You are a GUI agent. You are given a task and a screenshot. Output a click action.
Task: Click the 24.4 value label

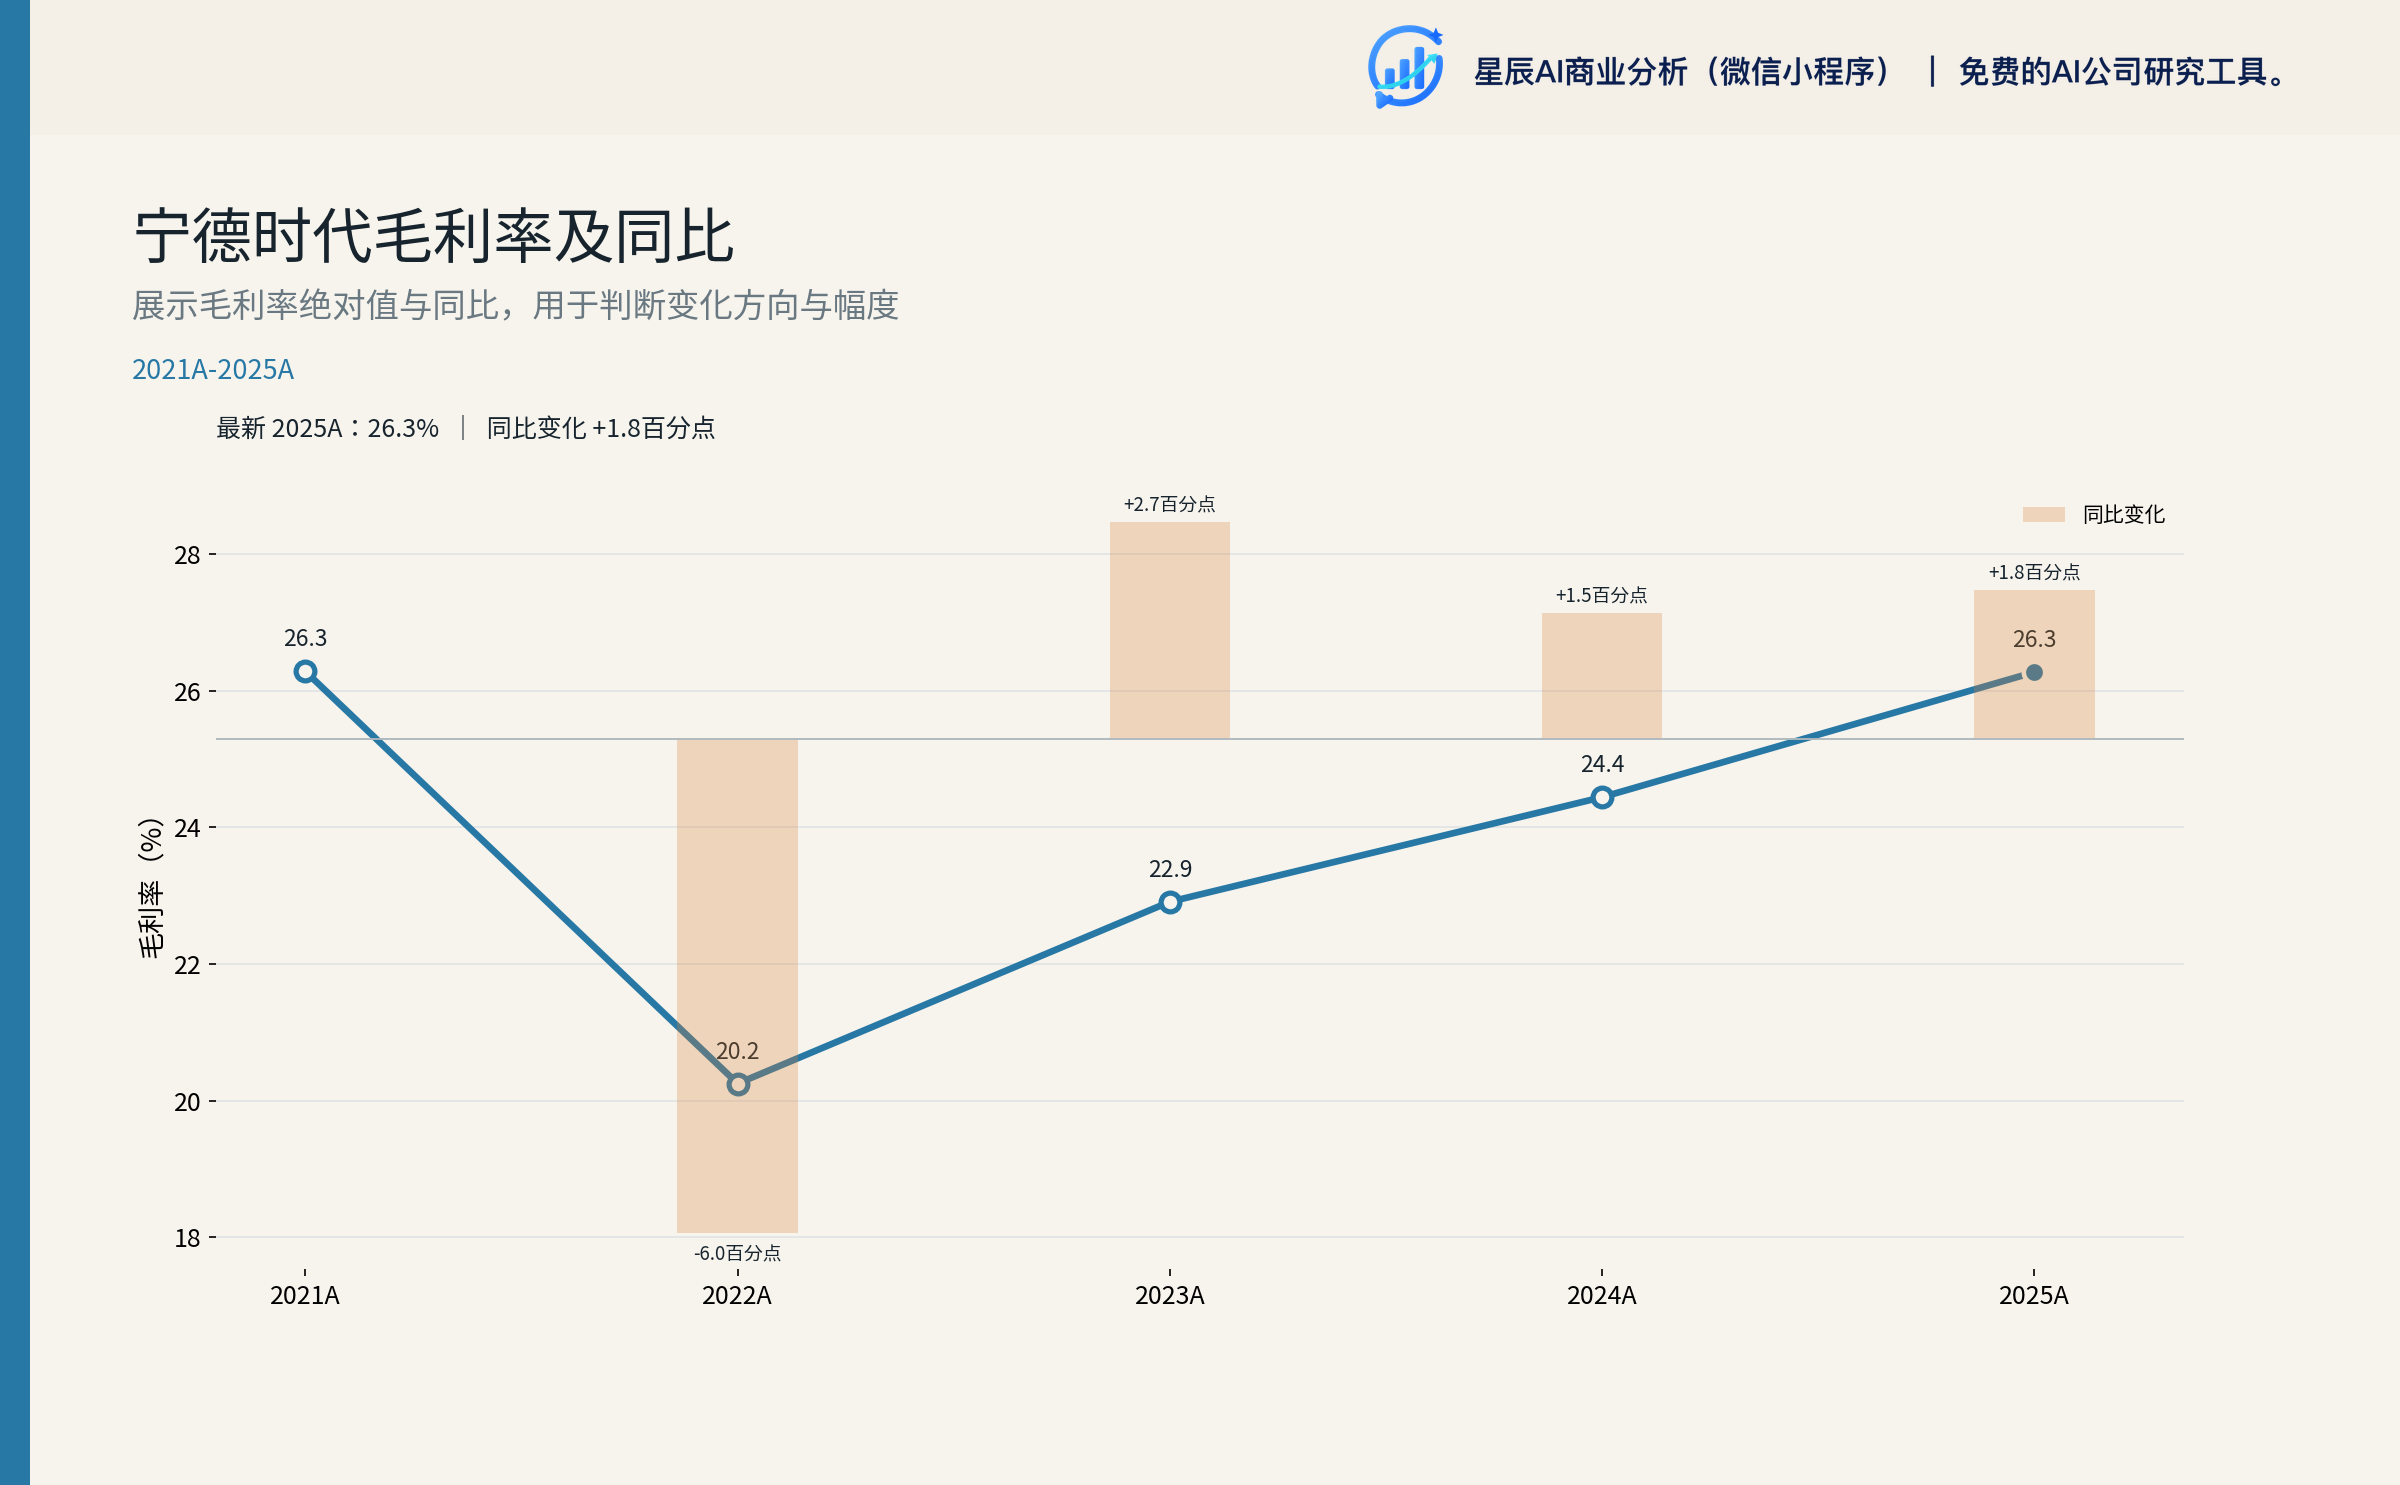[1602, 764]
